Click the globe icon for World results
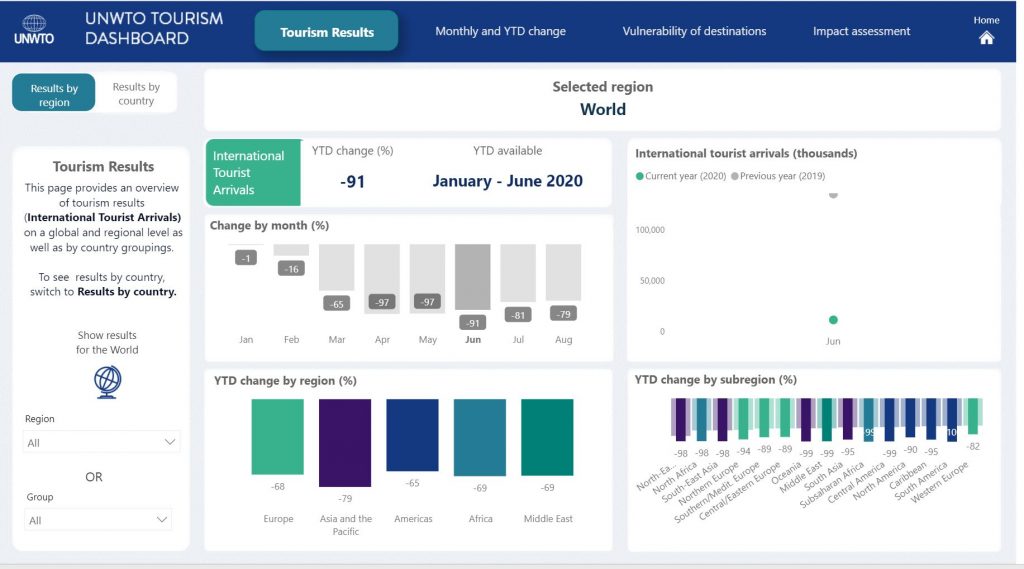 [x=107, y=381]
